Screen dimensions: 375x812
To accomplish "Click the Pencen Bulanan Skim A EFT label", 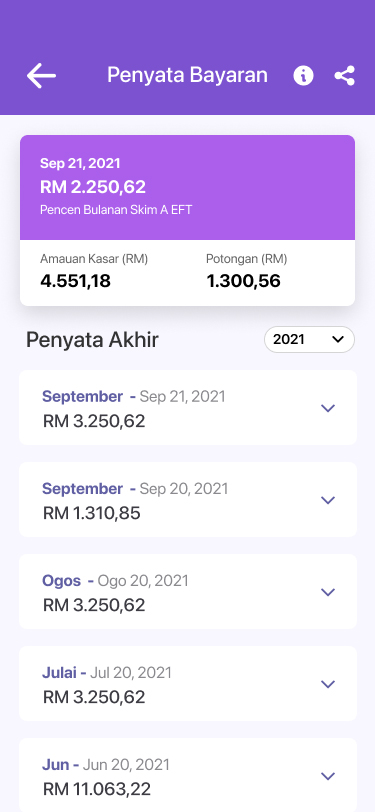I will [116, 211].
